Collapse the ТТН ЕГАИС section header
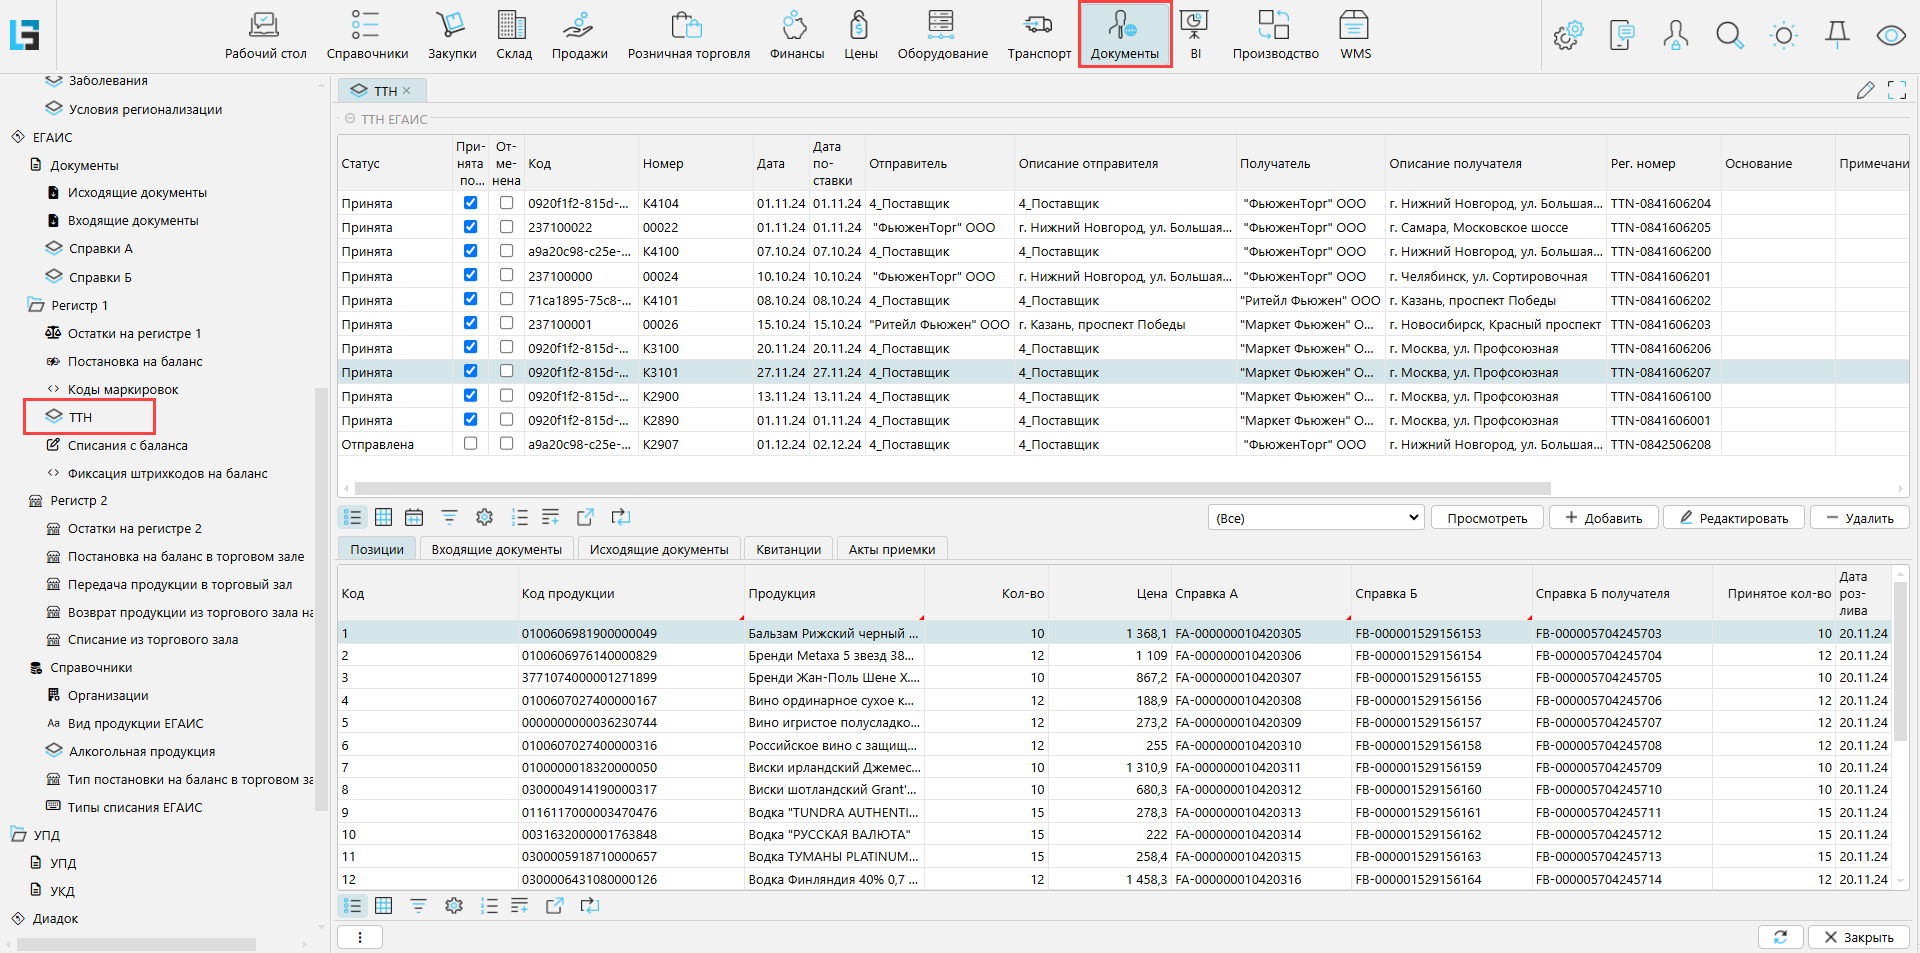1920x953 pixels. [350, 119]
